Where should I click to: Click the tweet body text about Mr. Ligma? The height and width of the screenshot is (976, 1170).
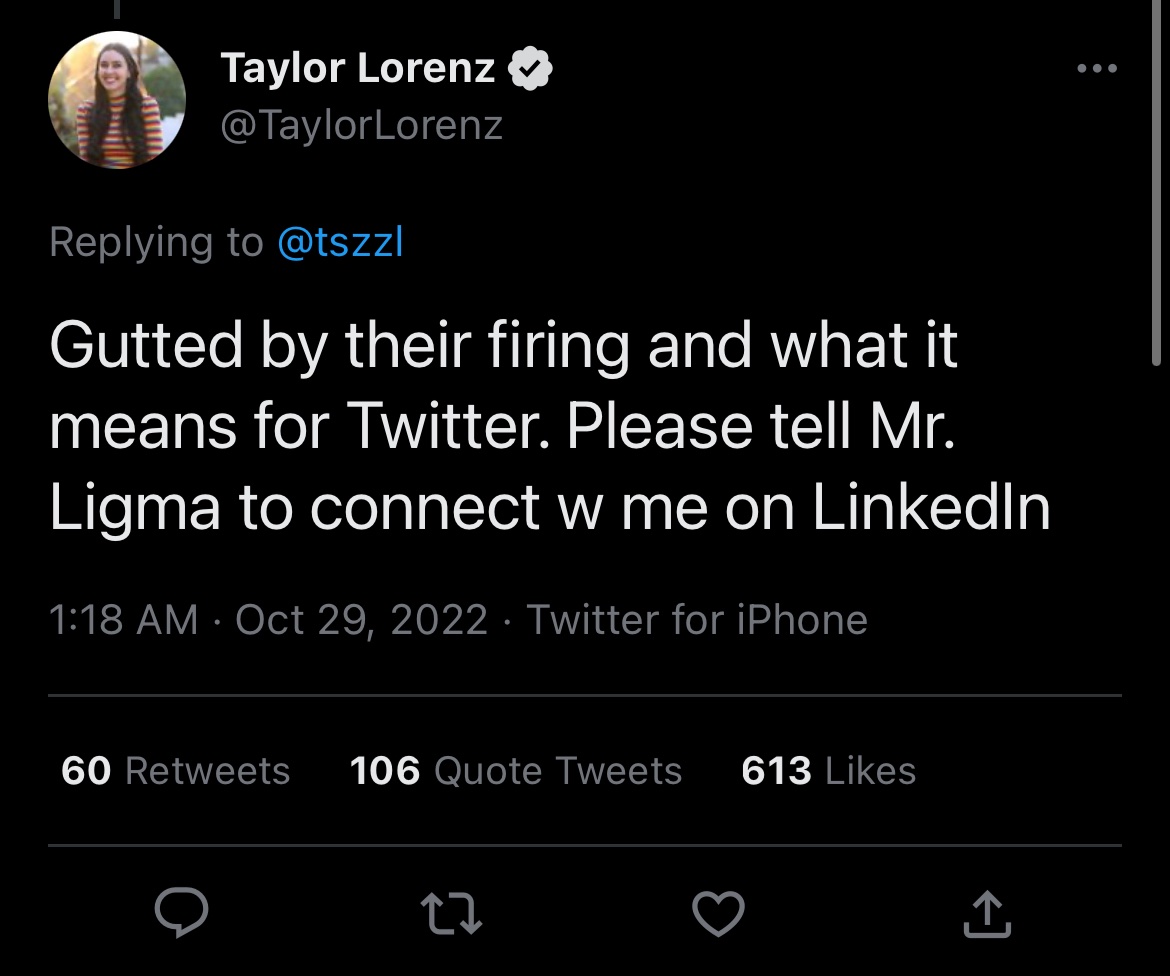click(x=549, y=427)
